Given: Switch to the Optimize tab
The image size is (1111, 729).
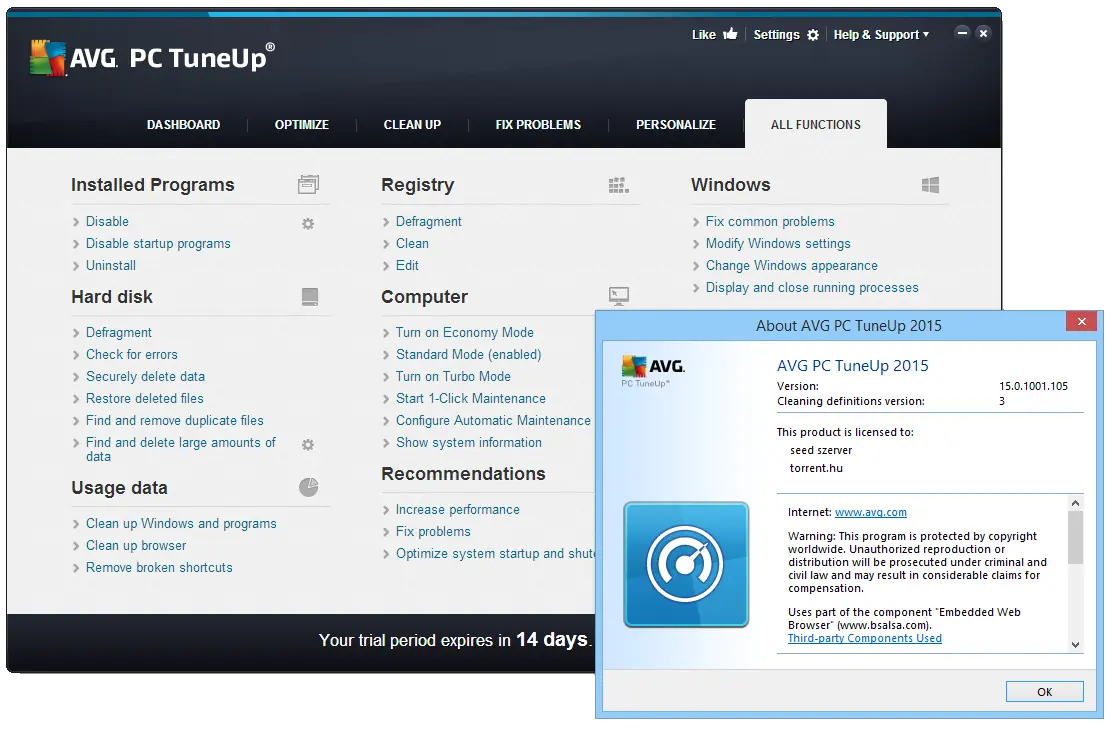Looking at the screenshot, I should click(x=302, y=125).
